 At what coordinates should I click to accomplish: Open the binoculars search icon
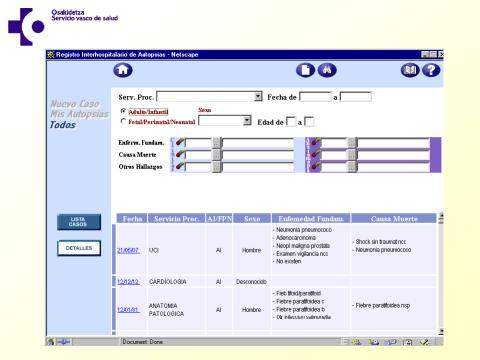[327, 70]
